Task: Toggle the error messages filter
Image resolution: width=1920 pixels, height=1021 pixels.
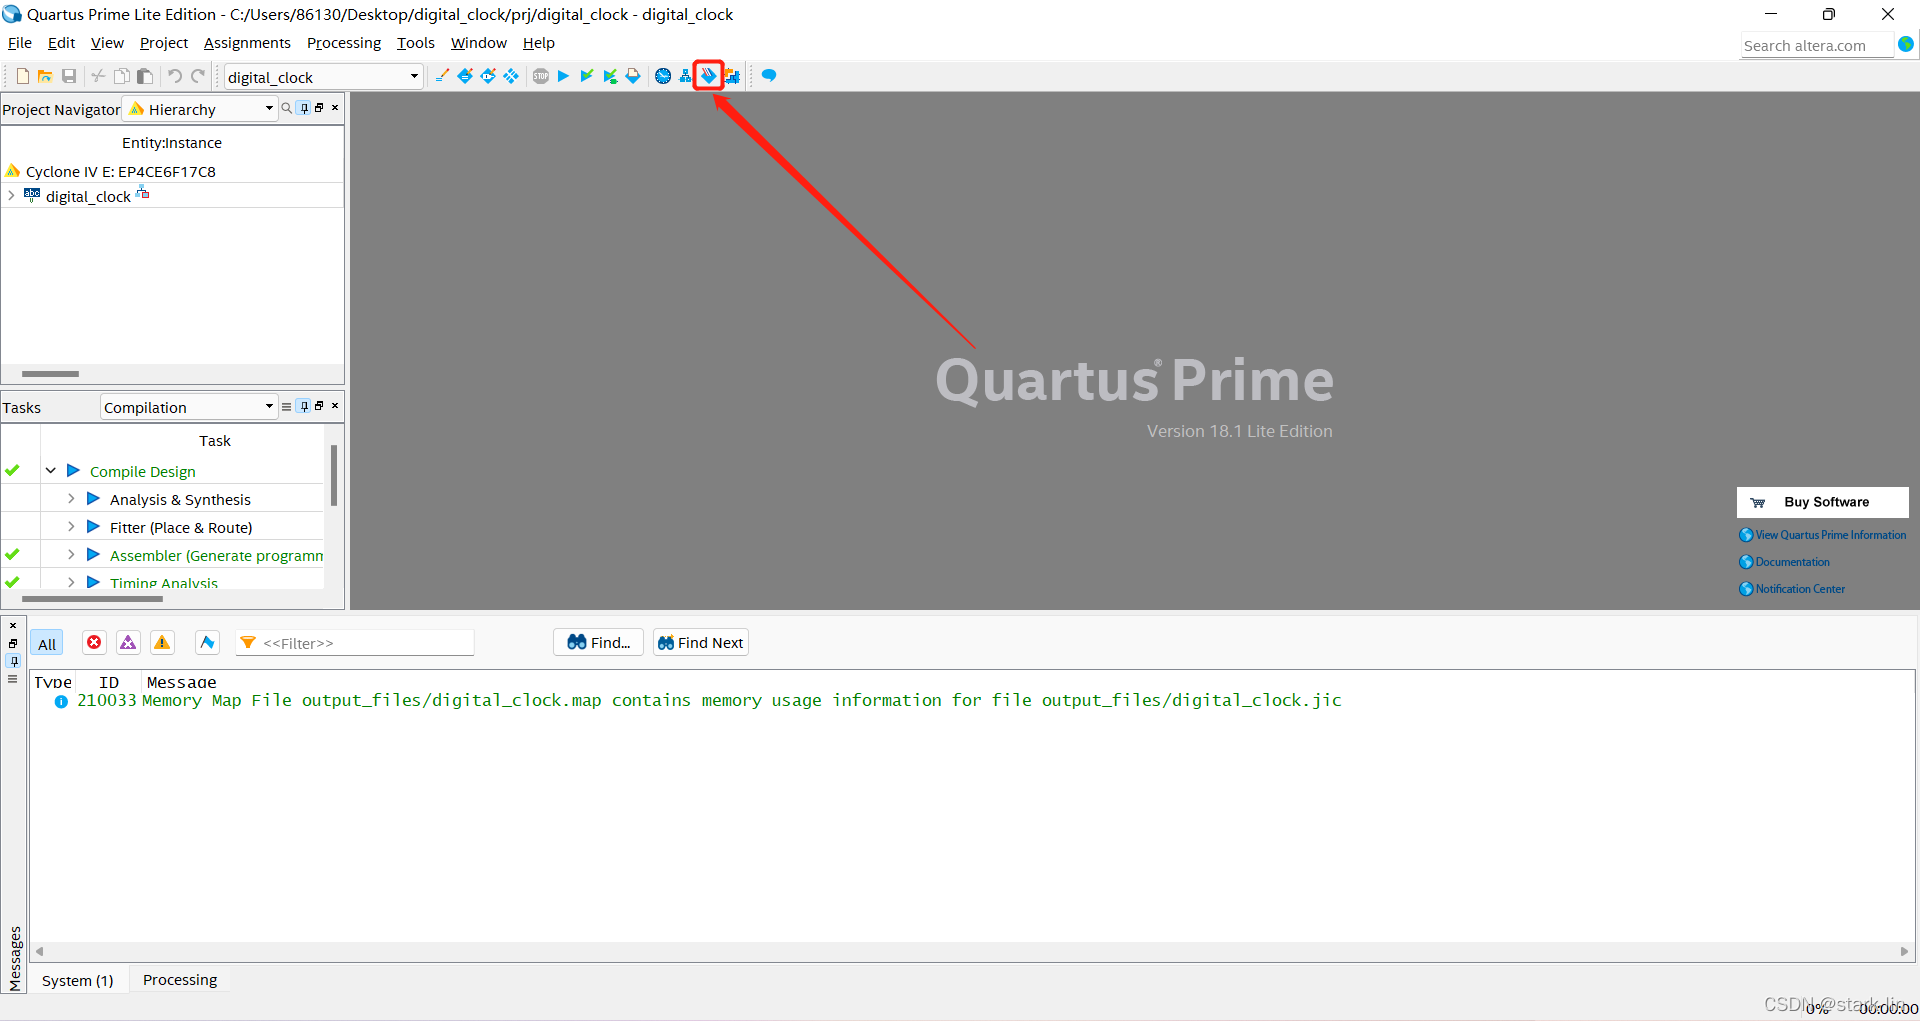Action: coord(94,643)
